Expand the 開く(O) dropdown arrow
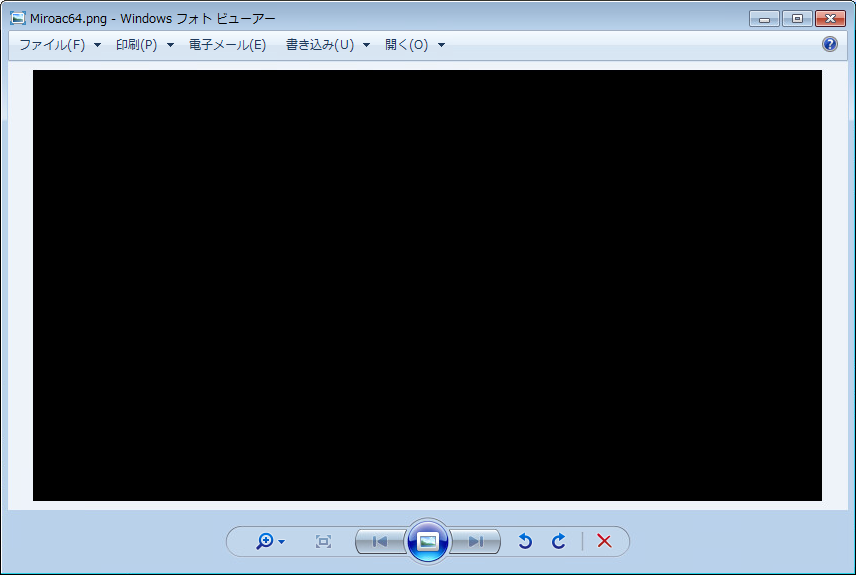856x575 pixels. pyautogui.click(x=441, y=45)
